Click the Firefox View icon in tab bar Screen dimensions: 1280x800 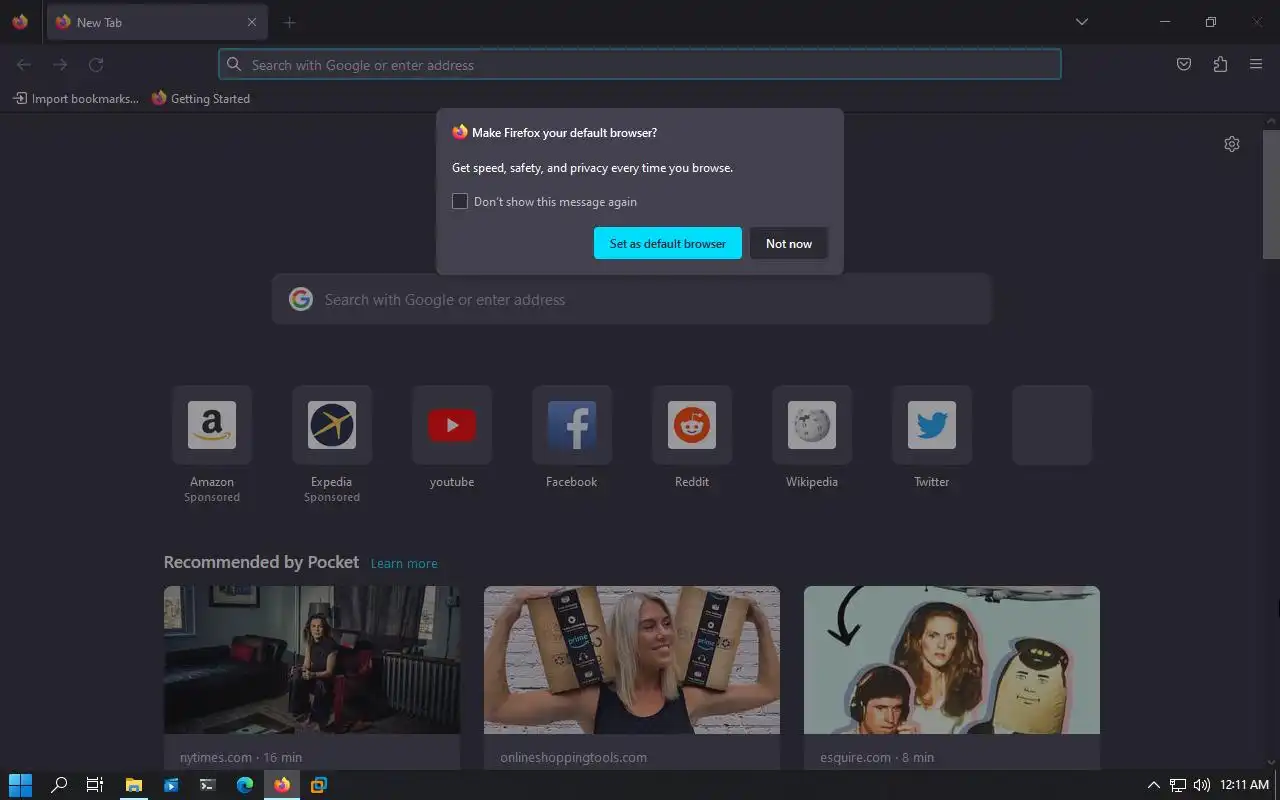tap(20, 22)
